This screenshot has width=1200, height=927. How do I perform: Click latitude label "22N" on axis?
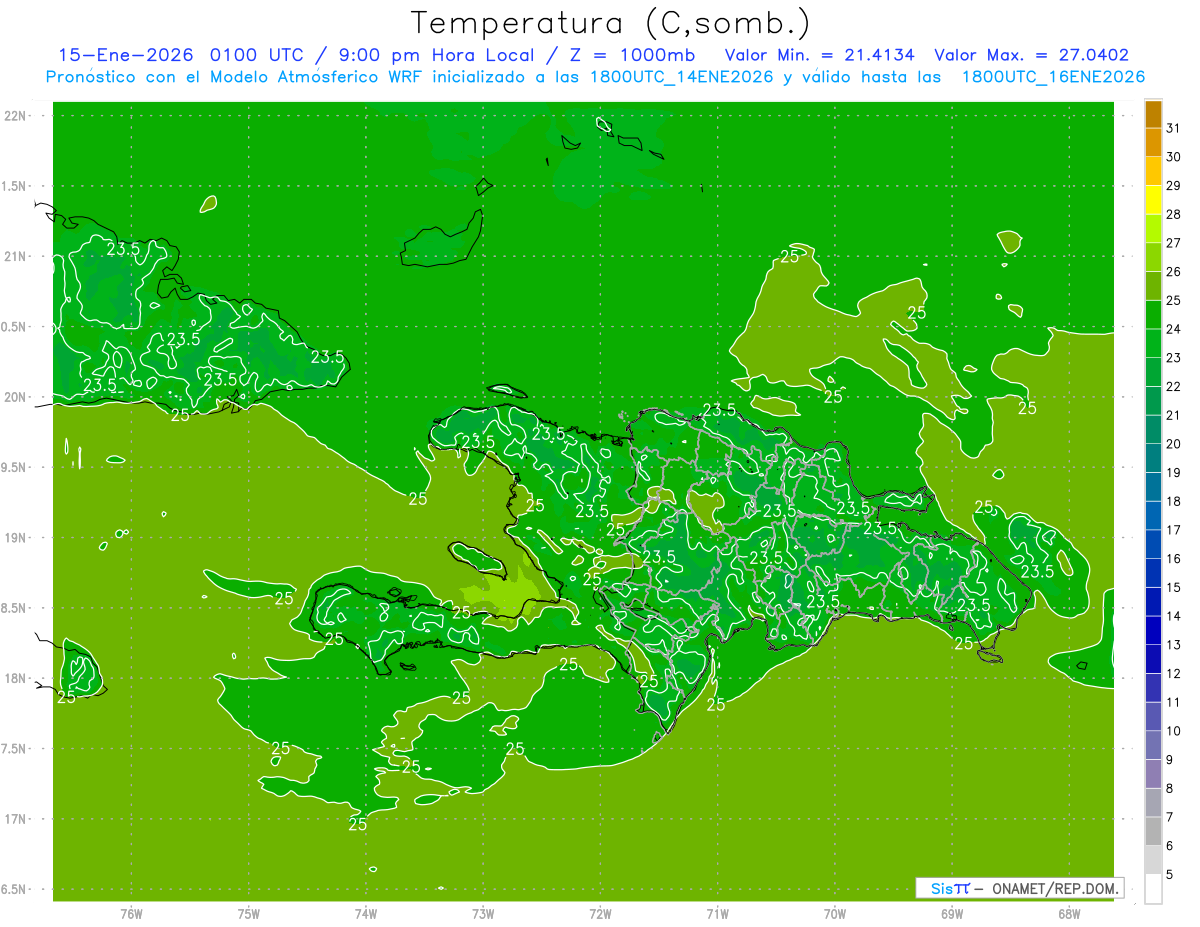coord(14,116)
